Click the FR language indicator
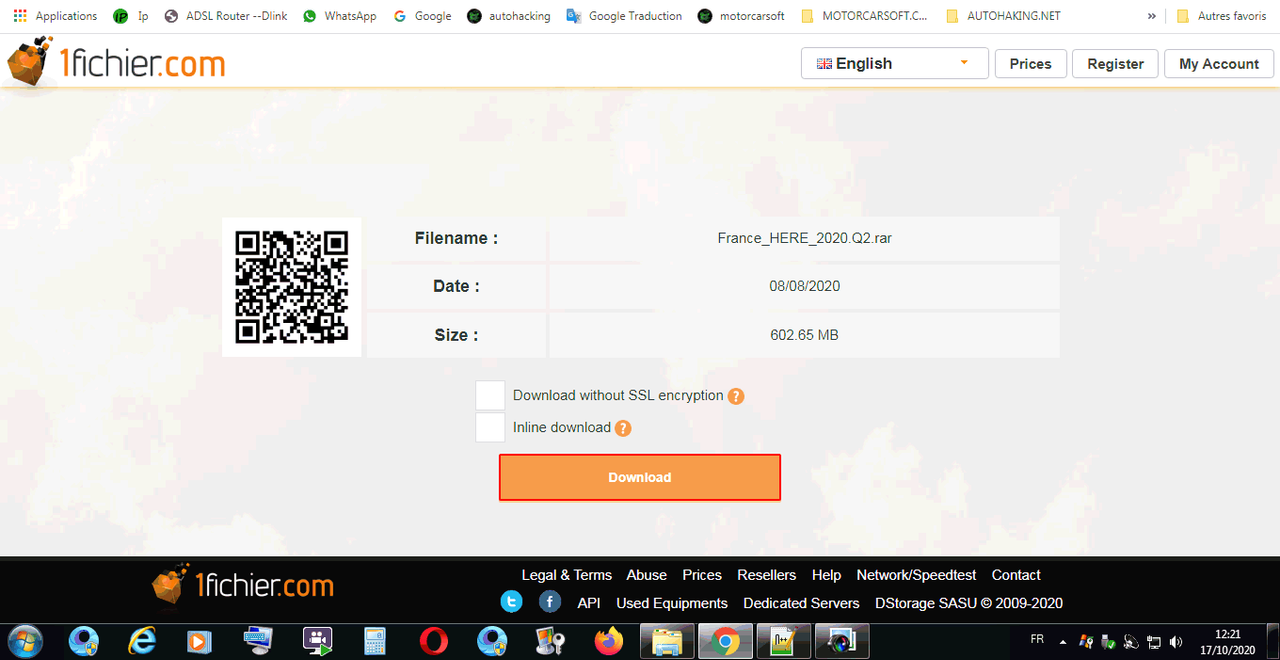The image size is (1280, 660). coord(1037,639)
